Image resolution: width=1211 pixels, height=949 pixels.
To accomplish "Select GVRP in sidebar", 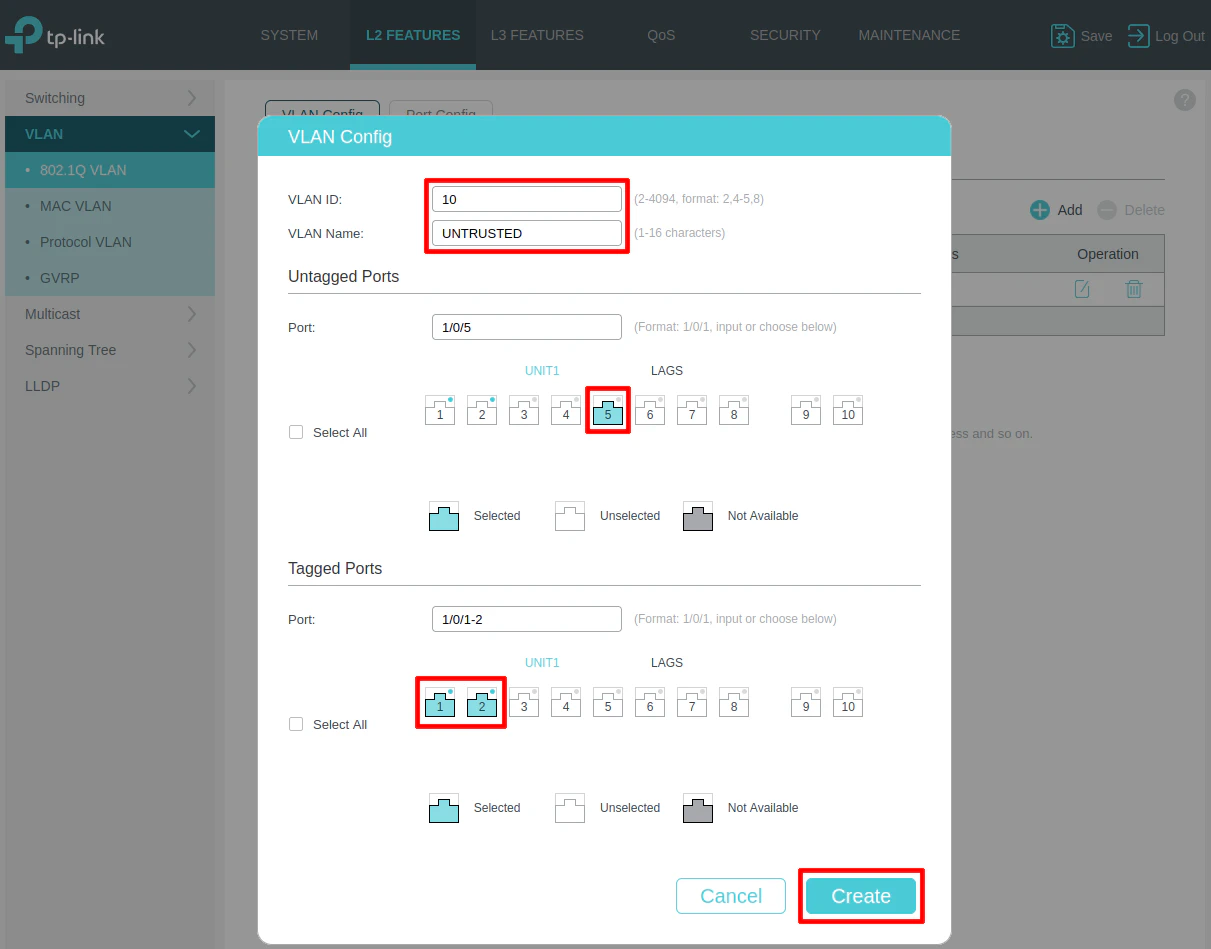I will (110, 278).
